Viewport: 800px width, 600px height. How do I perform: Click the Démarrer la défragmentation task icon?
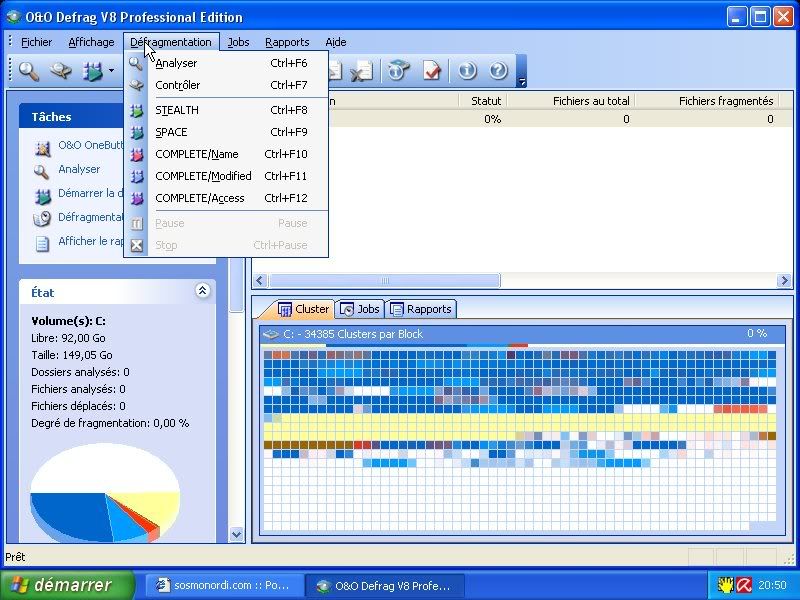(x=42, y=195)
